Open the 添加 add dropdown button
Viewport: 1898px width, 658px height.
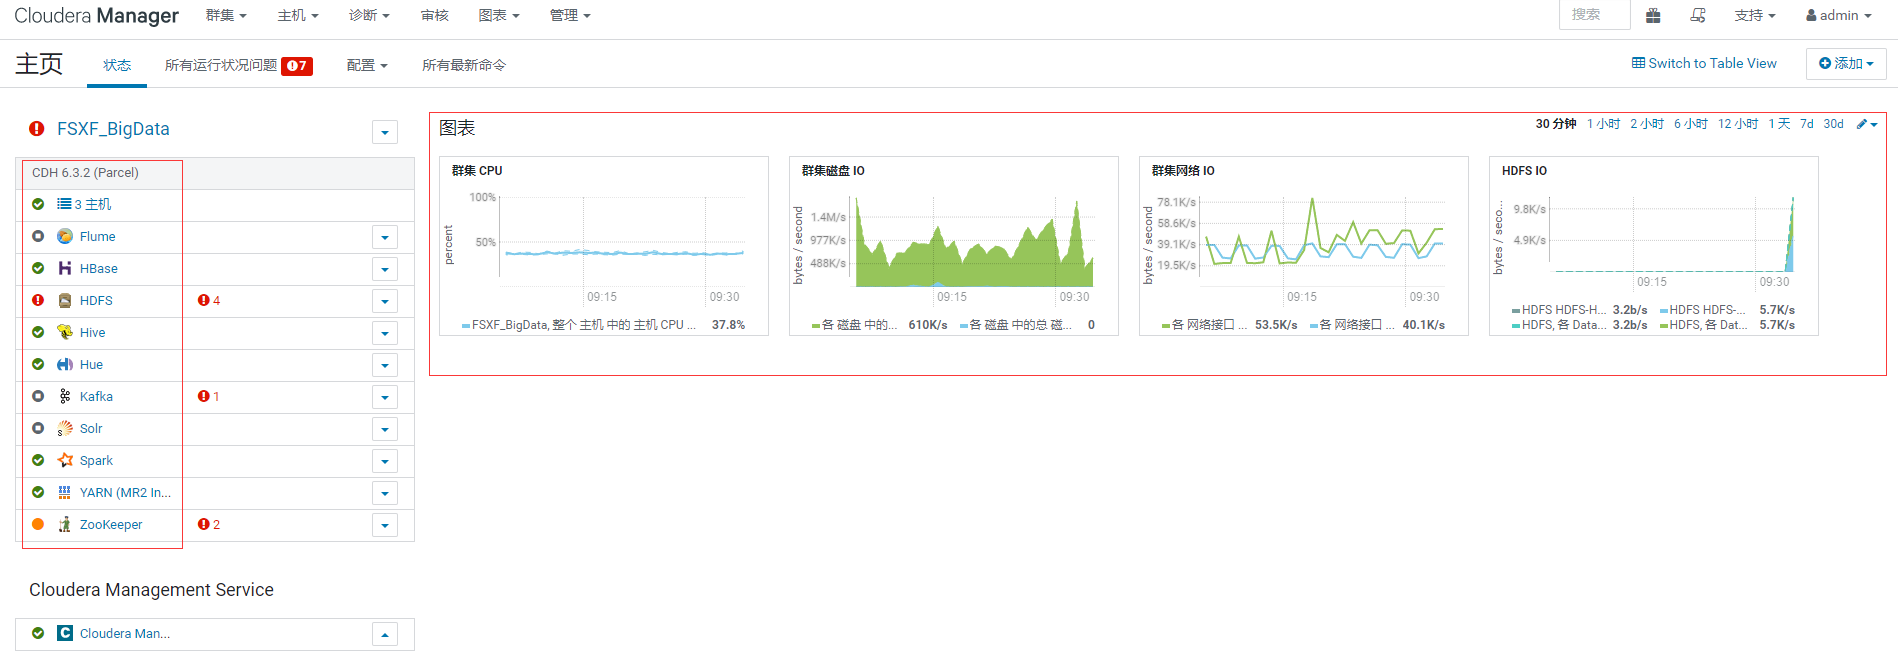pos(1846,63)
